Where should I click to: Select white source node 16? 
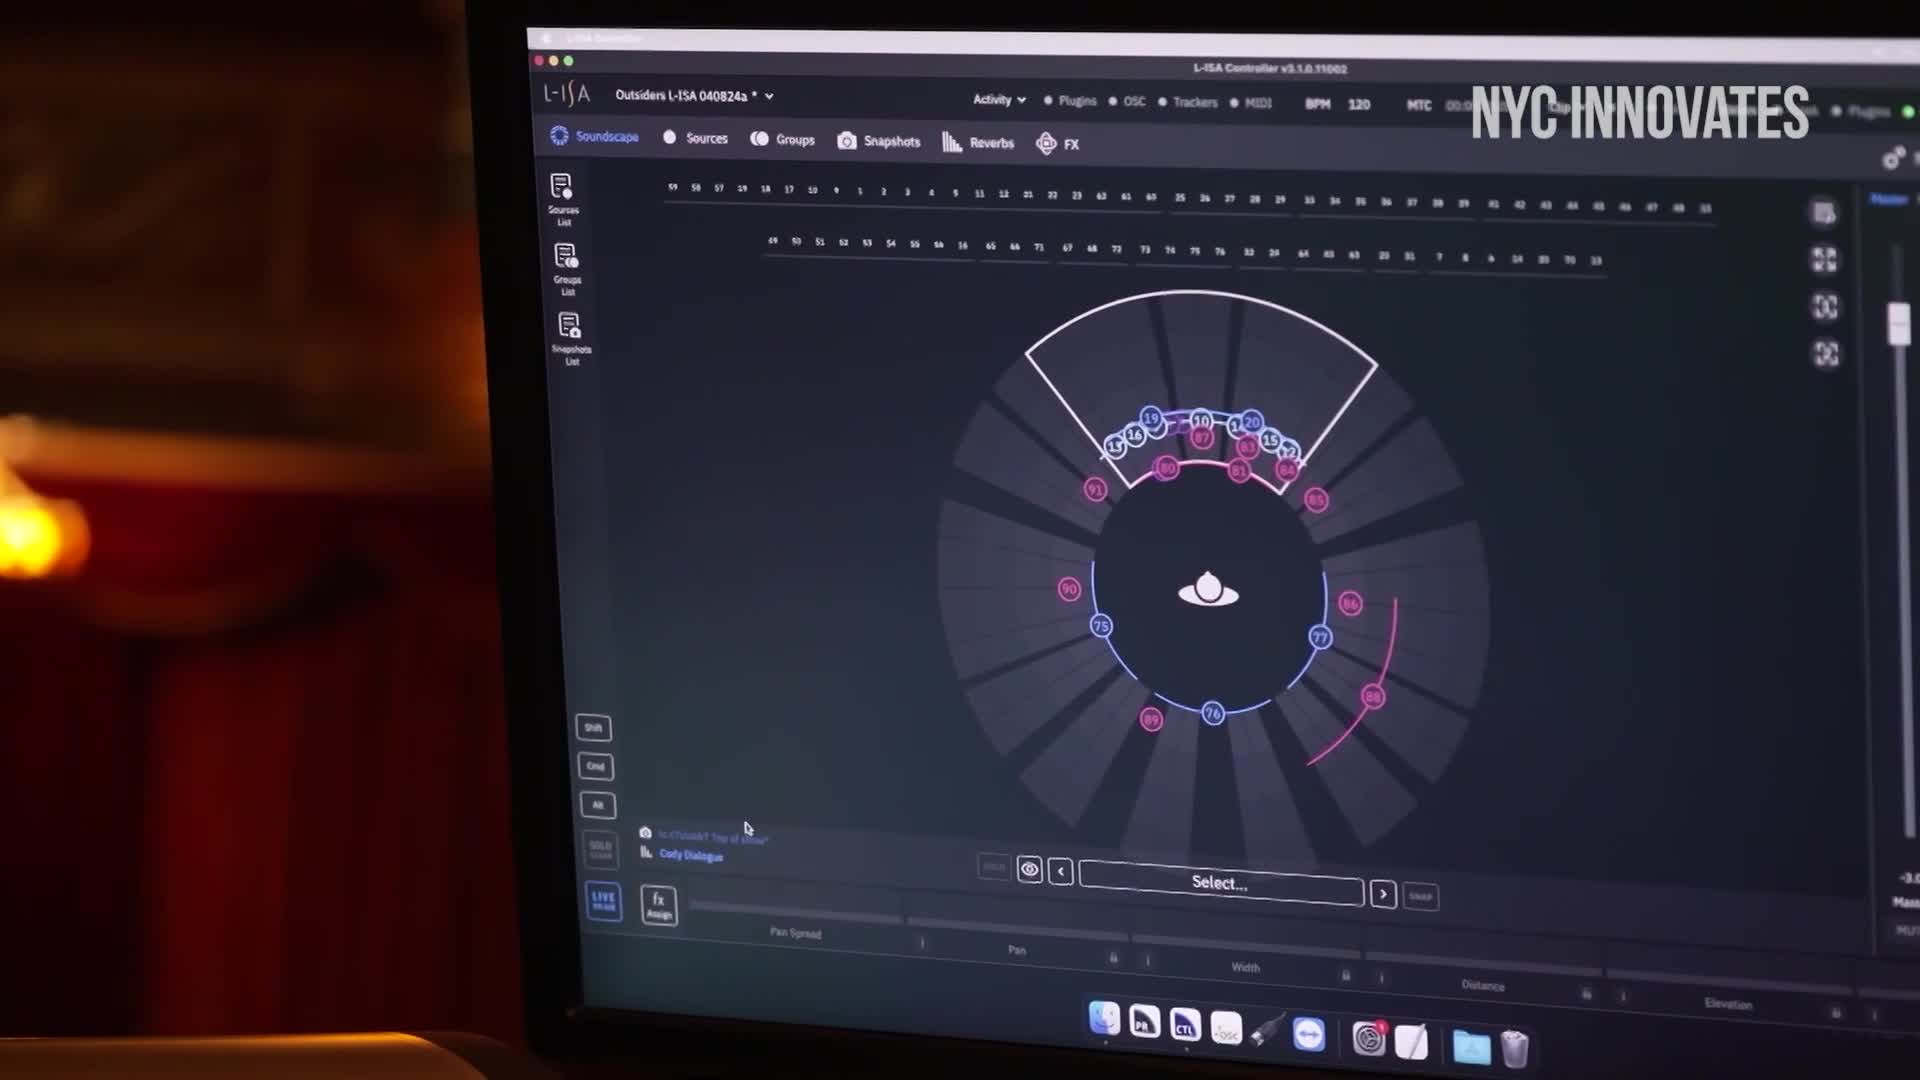(1134, 435)
